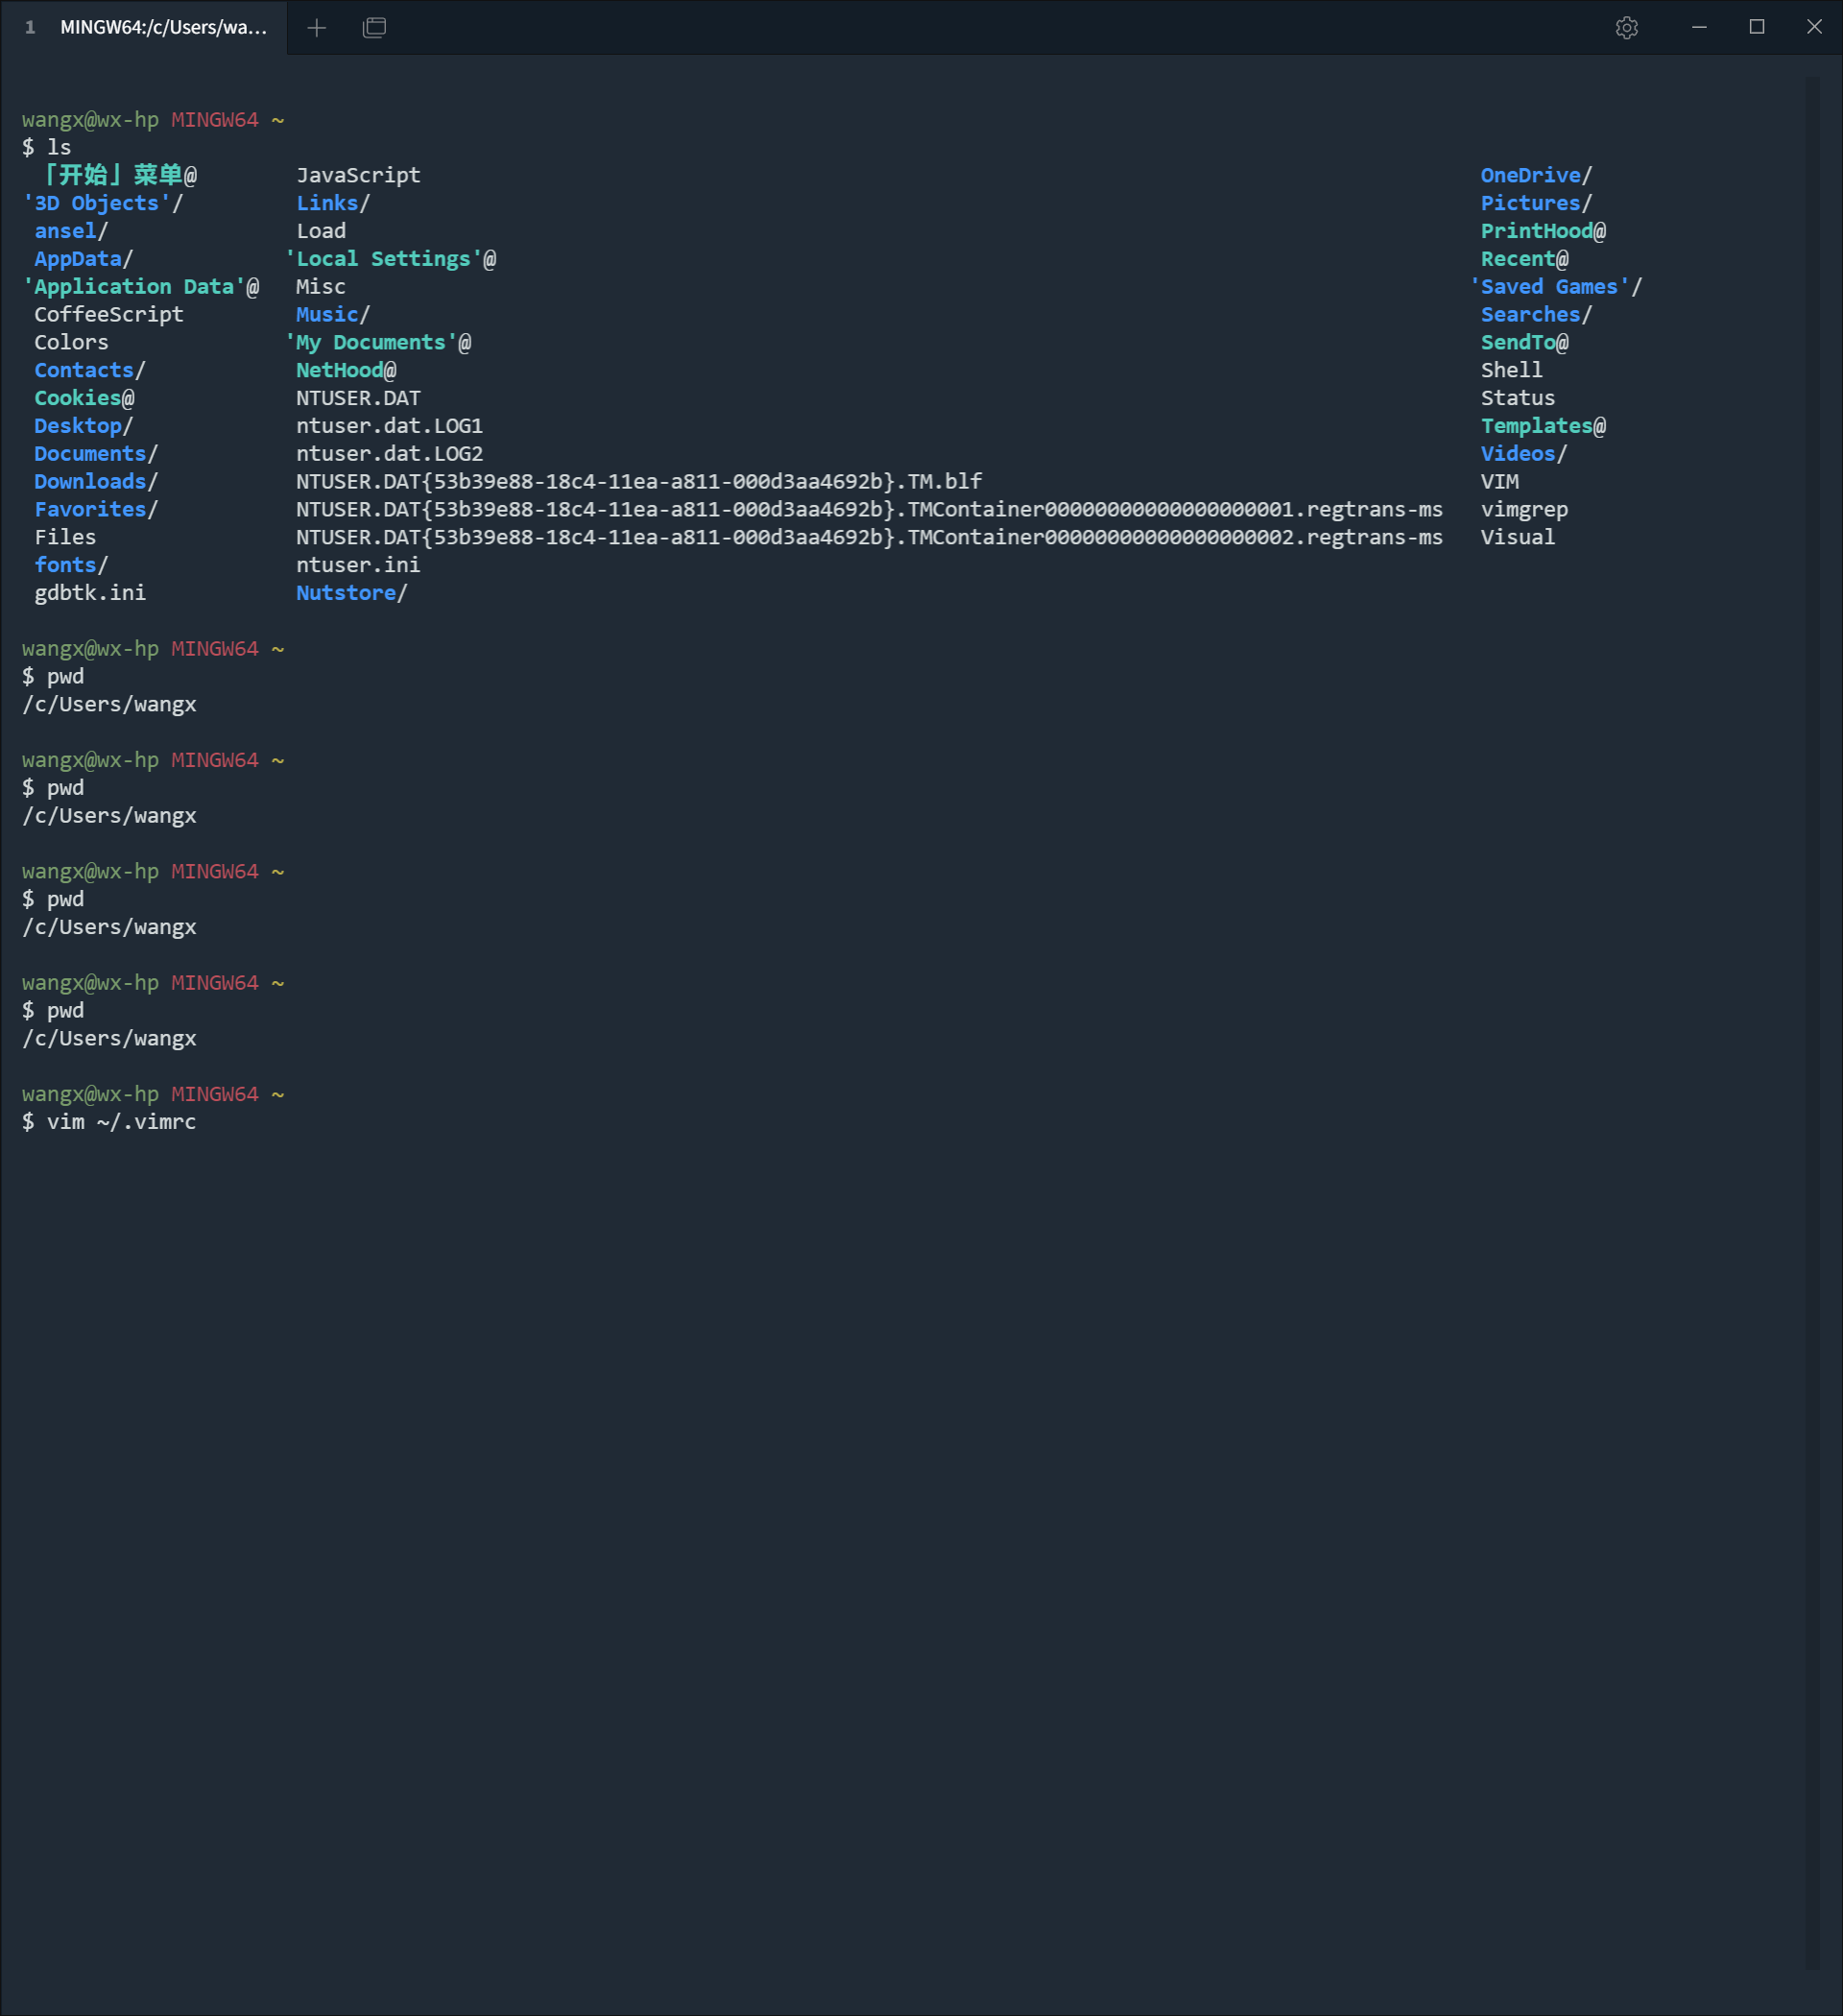Click the 'ls' command text
The width and height of the screenshot is (1843, 2016).
(x=59, y=148)
